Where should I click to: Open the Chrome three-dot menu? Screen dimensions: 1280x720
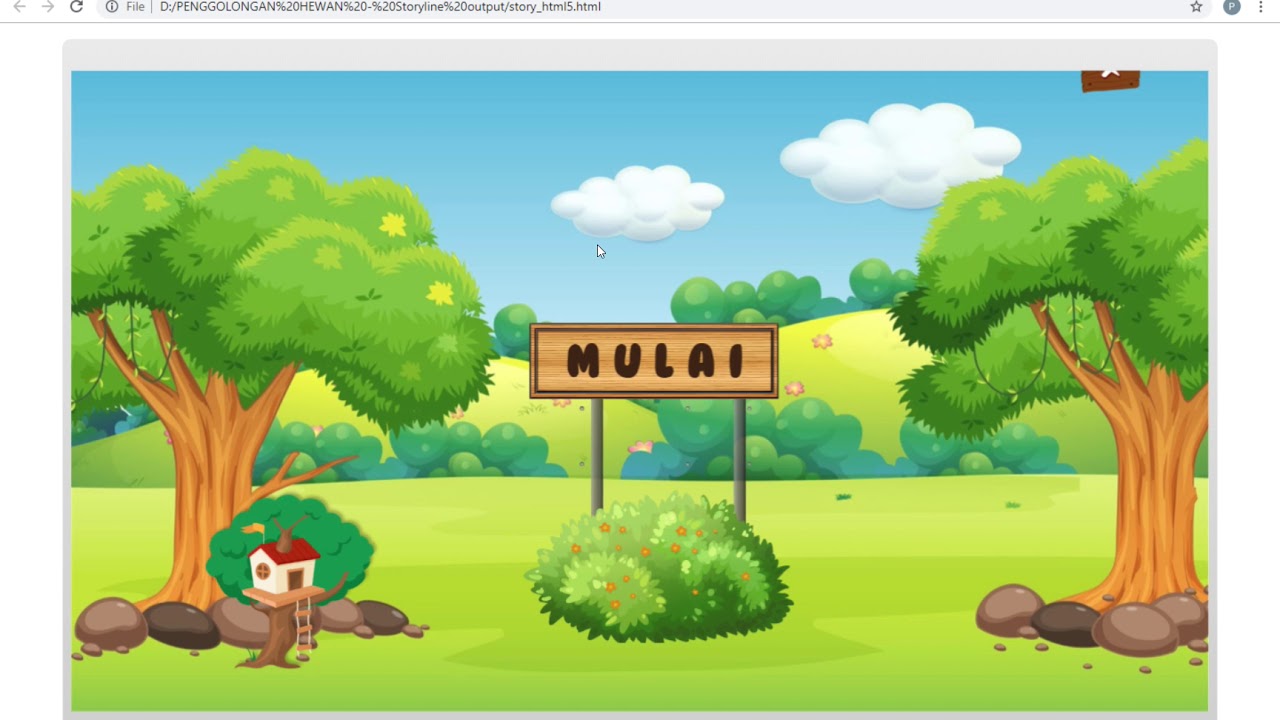(x=1261, y=7)
